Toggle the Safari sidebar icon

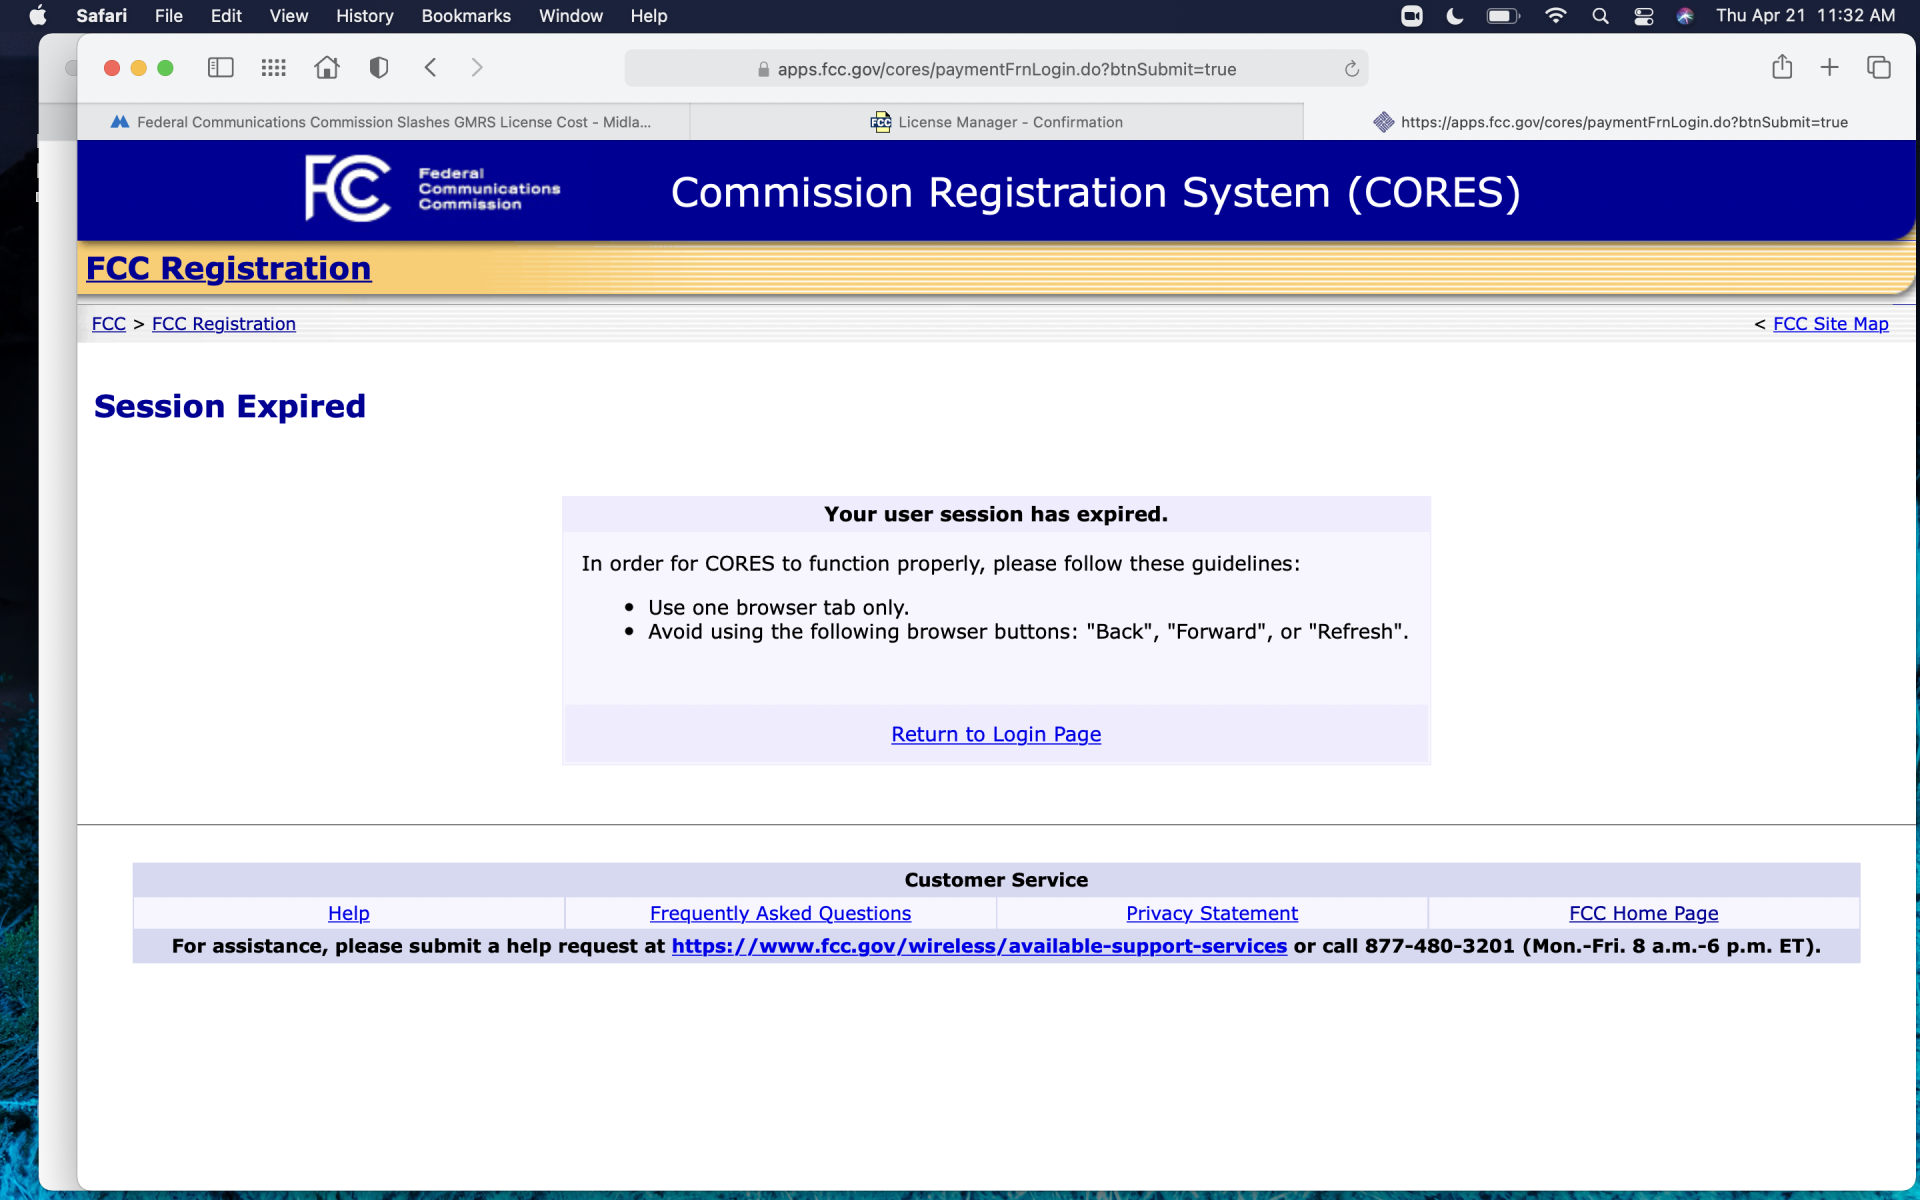click(x=220, y=68)
